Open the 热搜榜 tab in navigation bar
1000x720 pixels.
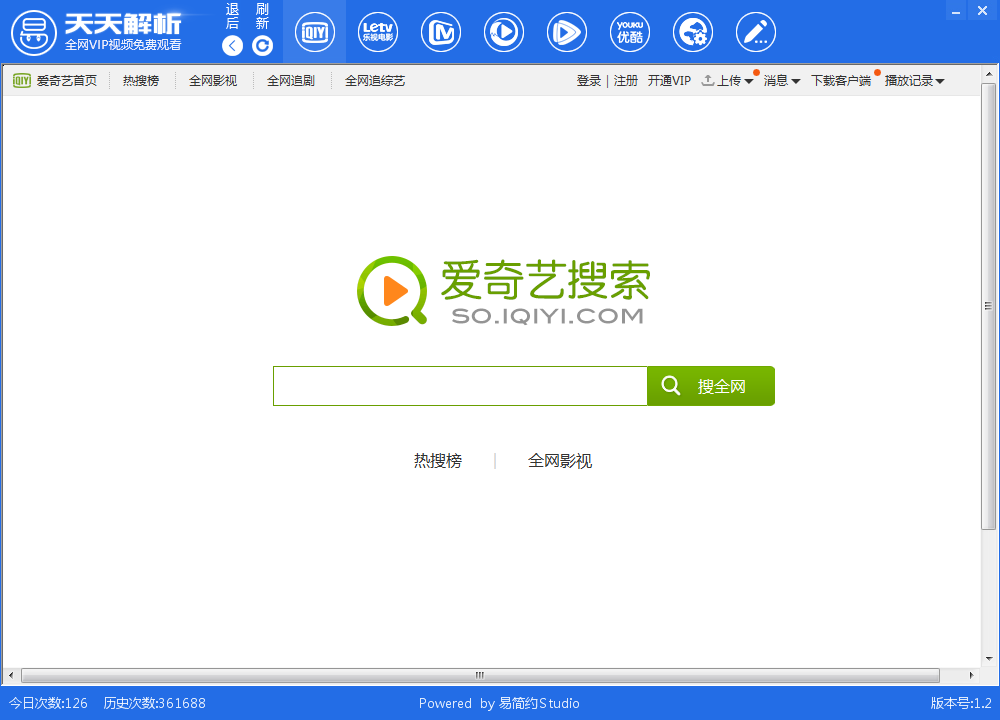(x=141, y=81)
